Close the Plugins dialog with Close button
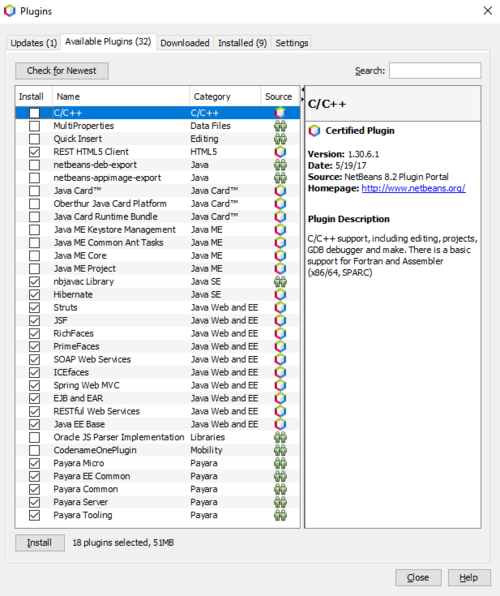Viewport: 500px width, 596px height. 418,577
